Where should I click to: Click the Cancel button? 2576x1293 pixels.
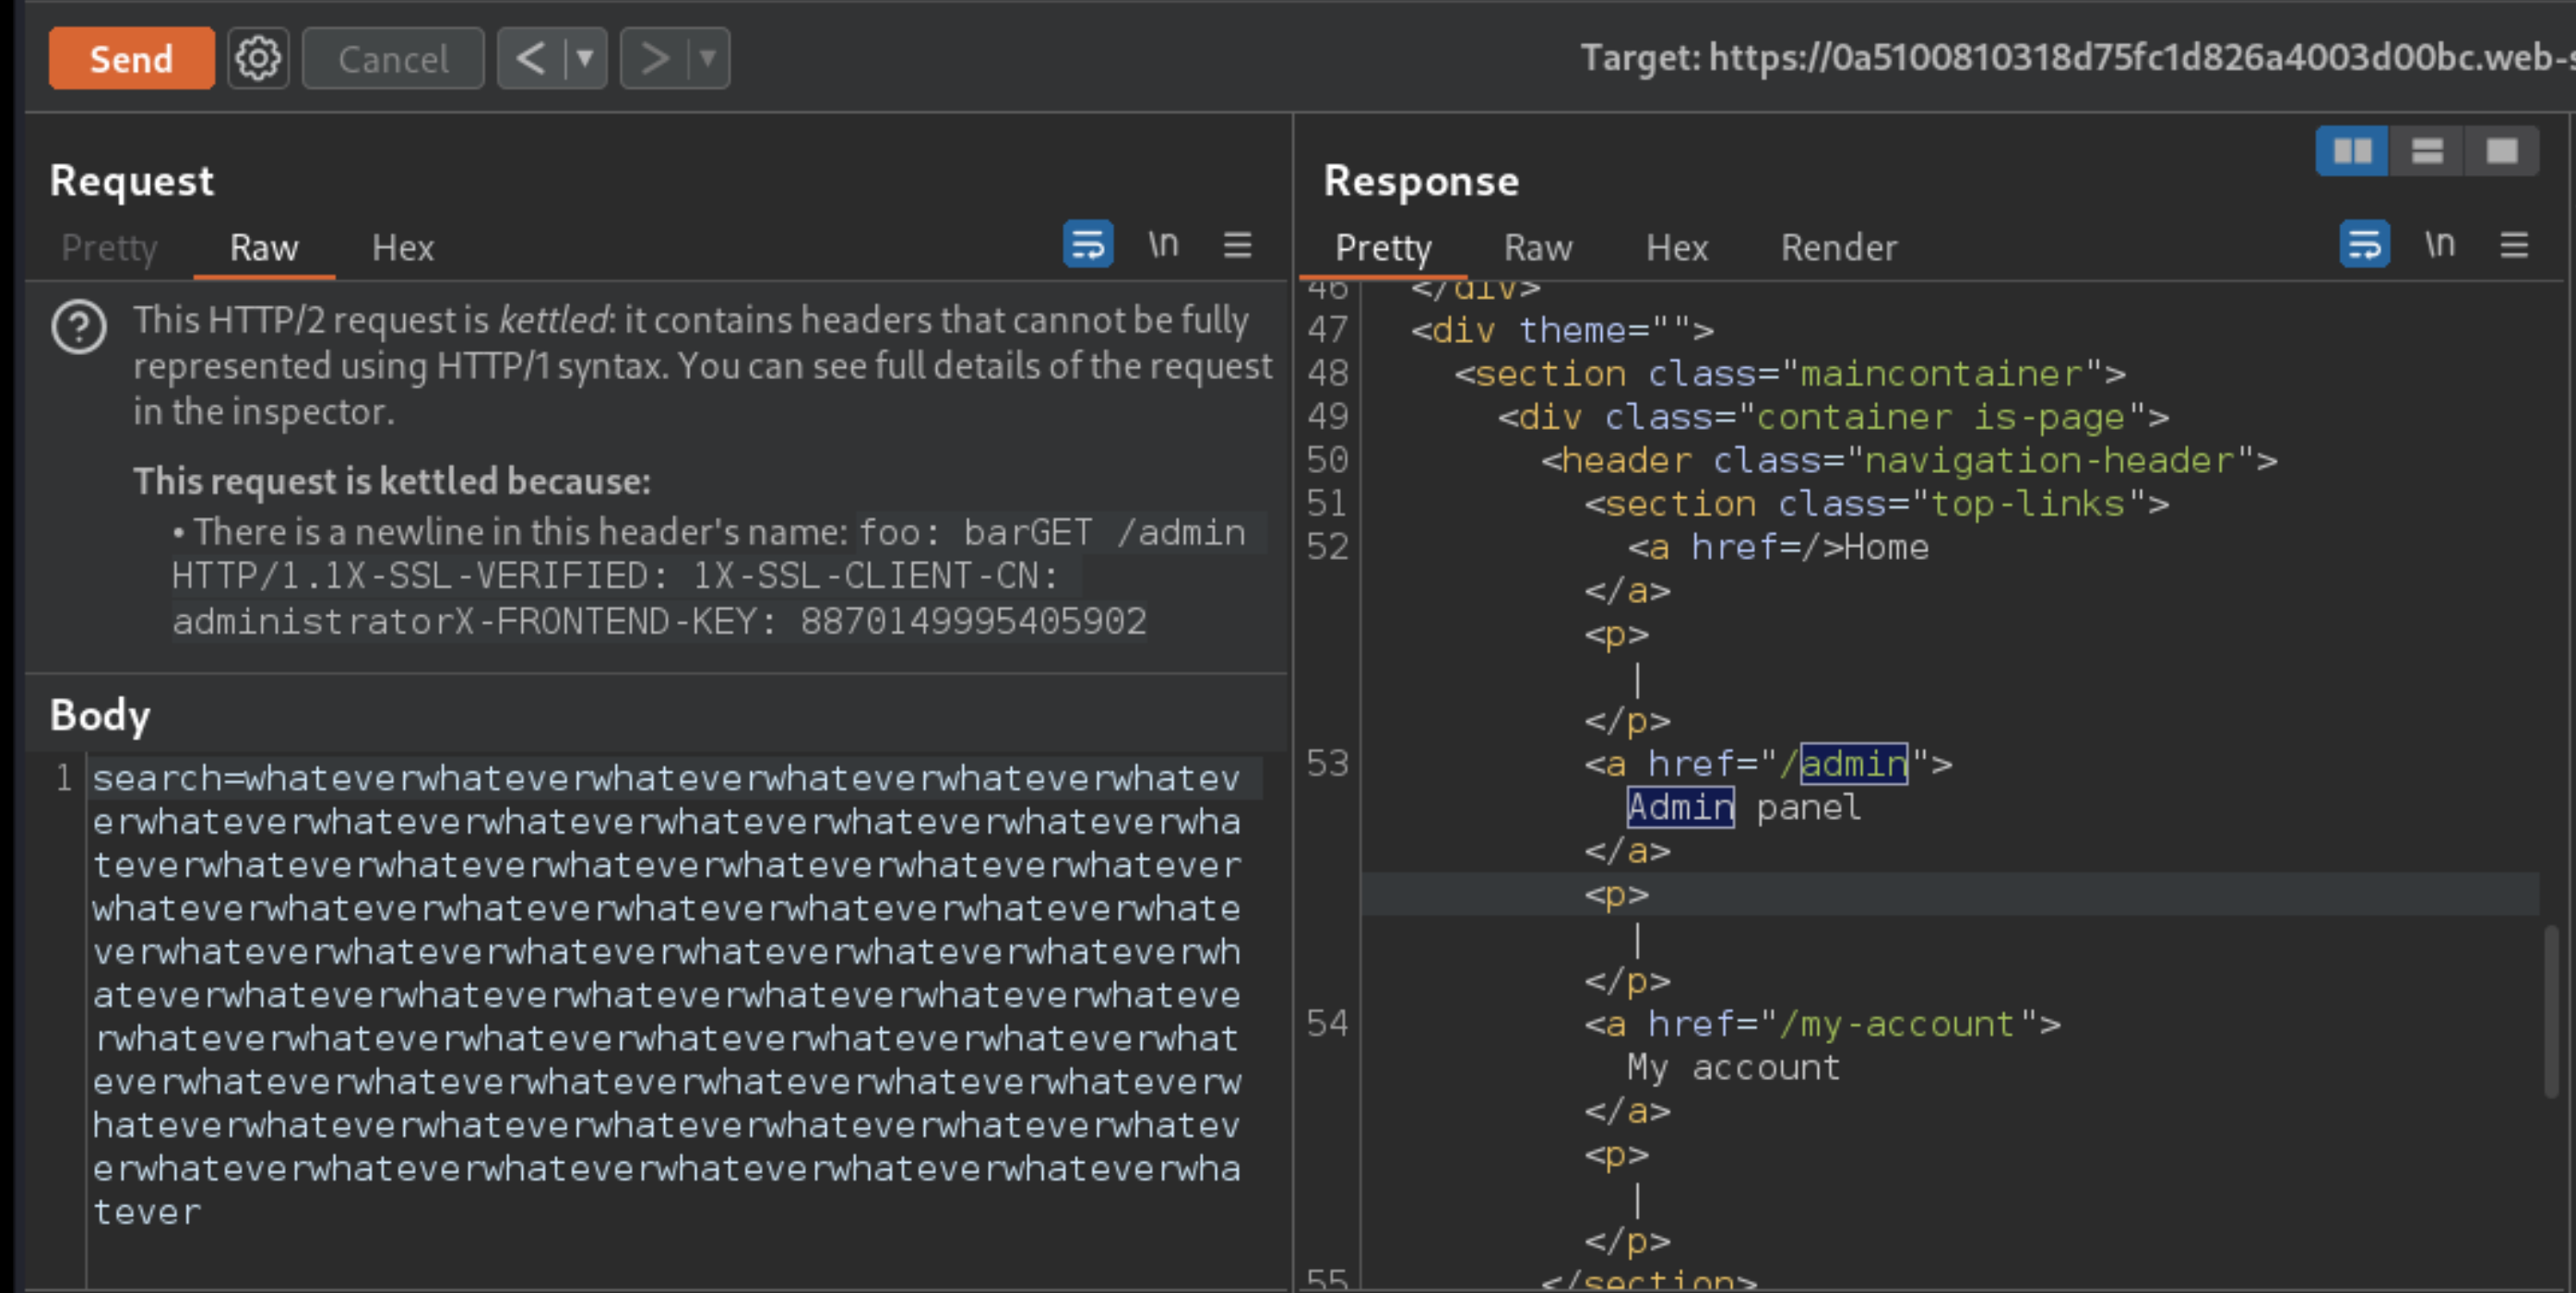click(x=393, y=58)
